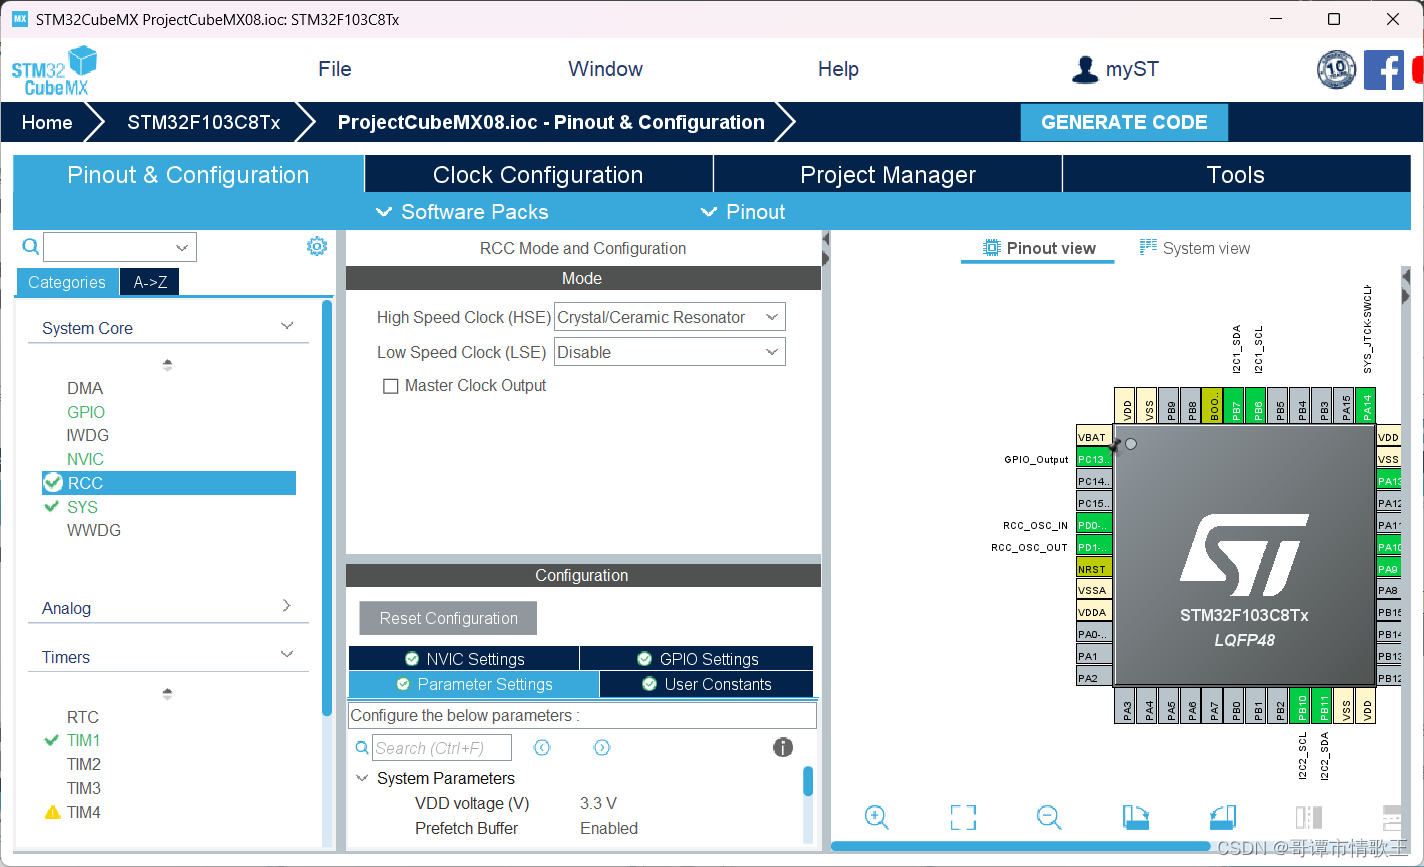Click the GENERATE CODE button

click(x=1124, y=122)
